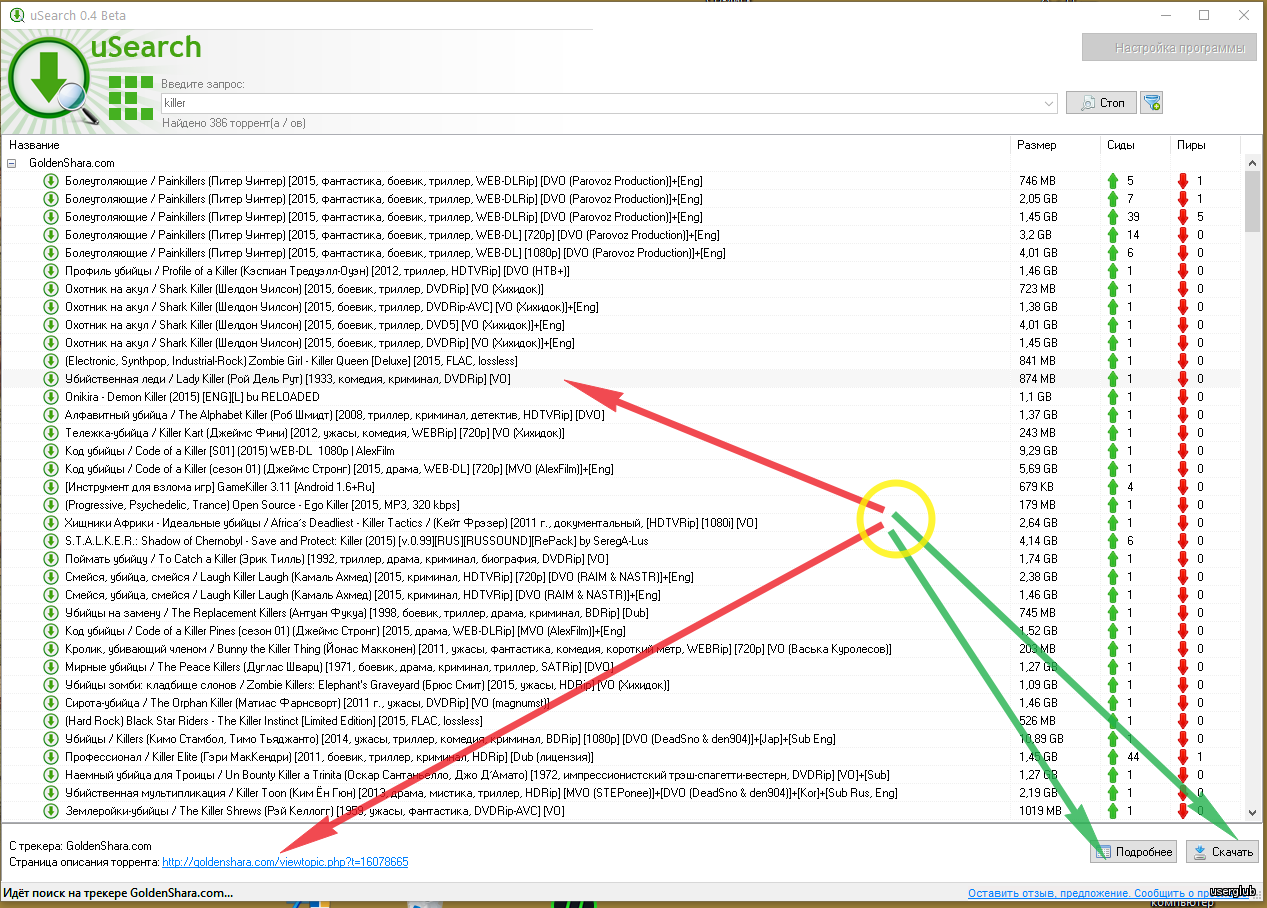Click the Стоп button to stop searching
Image resolution: width=1267 pixels, height=908 pixels.
1101,103
